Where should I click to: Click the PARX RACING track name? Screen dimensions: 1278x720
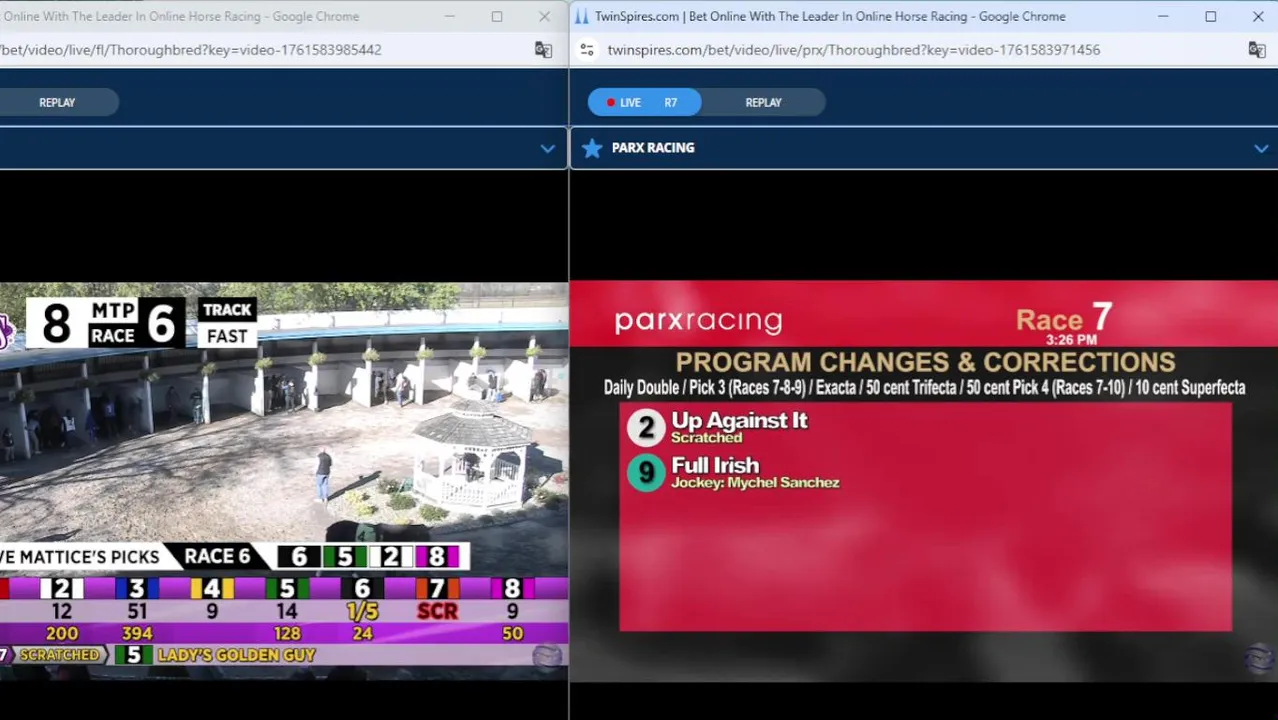653,148
